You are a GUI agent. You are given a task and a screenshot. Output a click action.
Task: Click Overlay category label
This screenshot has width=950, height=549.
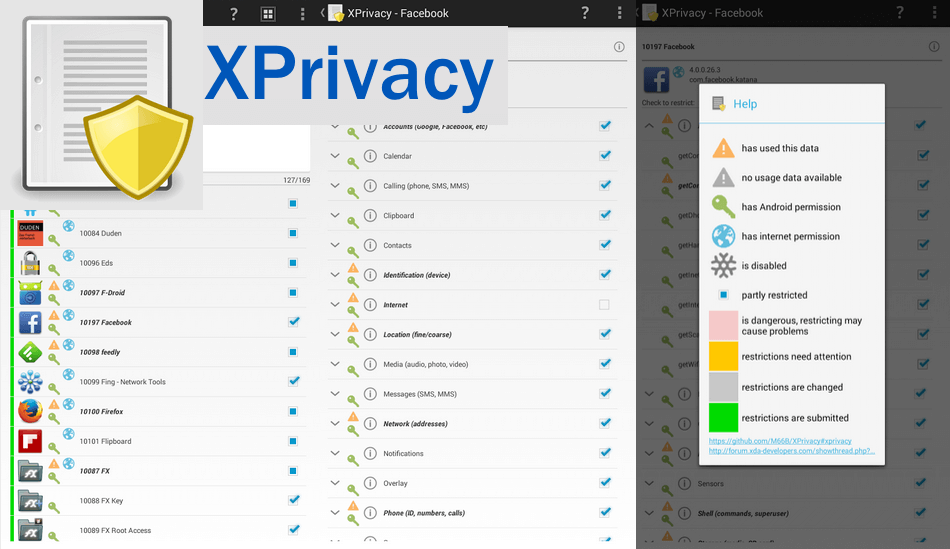[395, 484]
